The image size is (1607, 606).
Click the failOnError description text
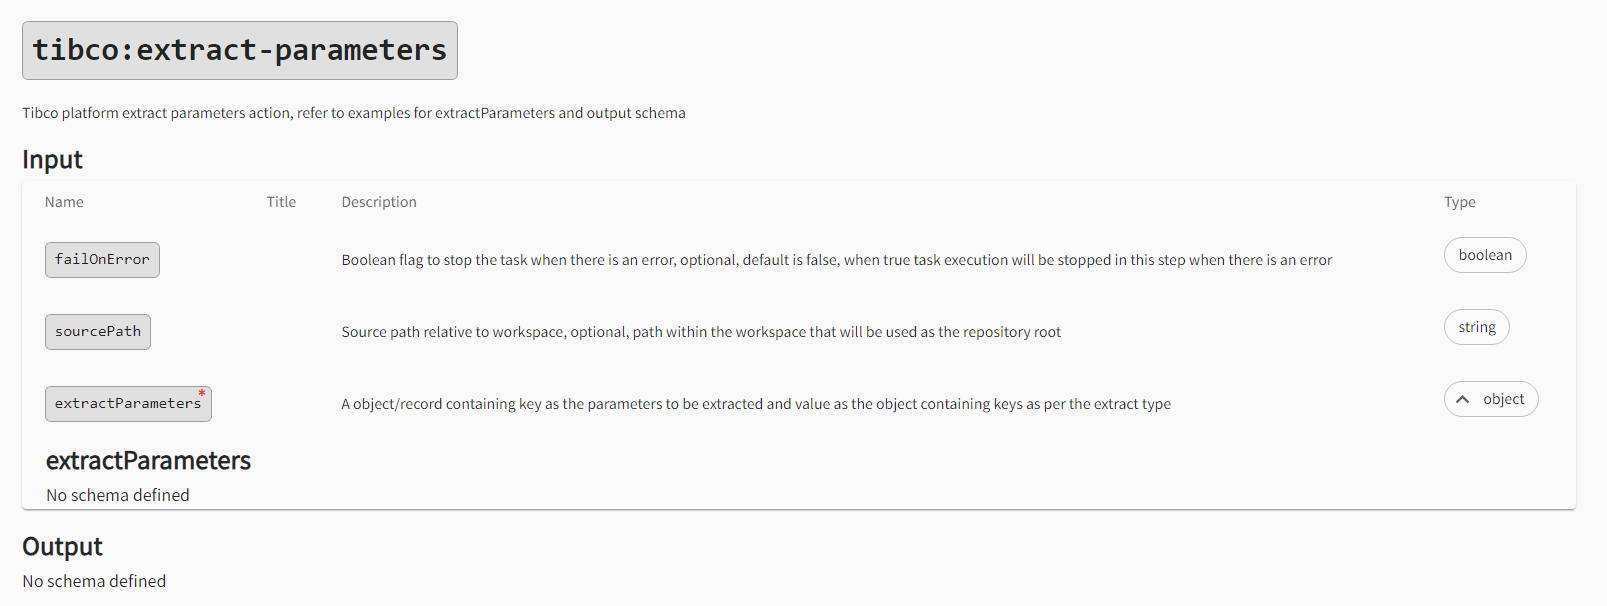pyautogui.click(x=836, y=260)
